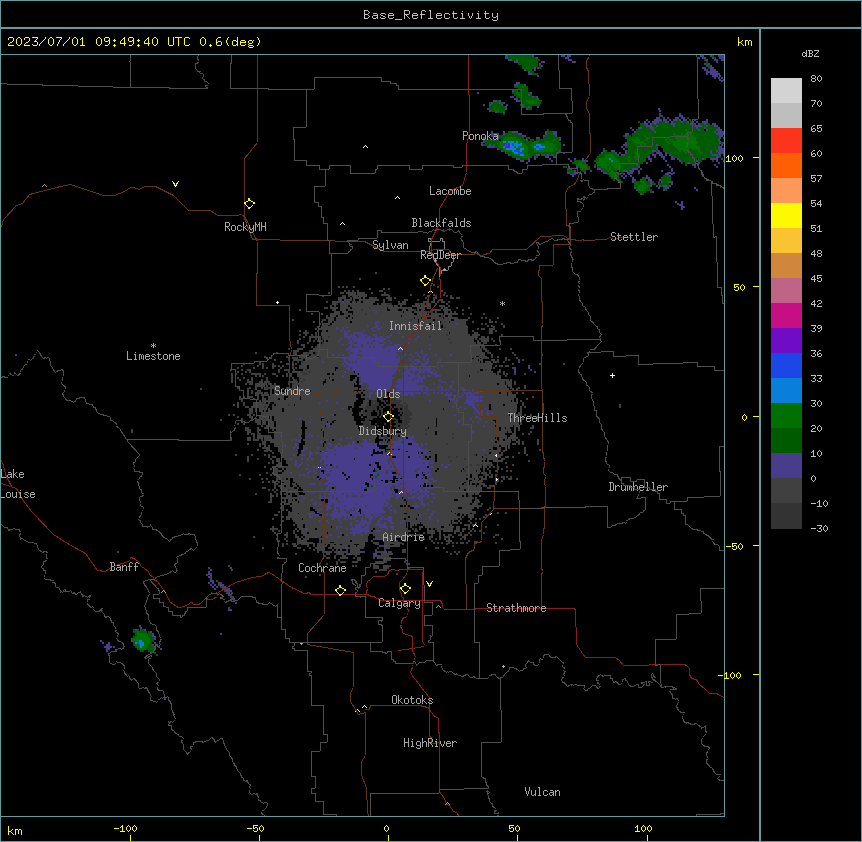Viewport: 862px width, 842px height.
Task: Click the Vulcan town label
Action: tap(542, 792)
